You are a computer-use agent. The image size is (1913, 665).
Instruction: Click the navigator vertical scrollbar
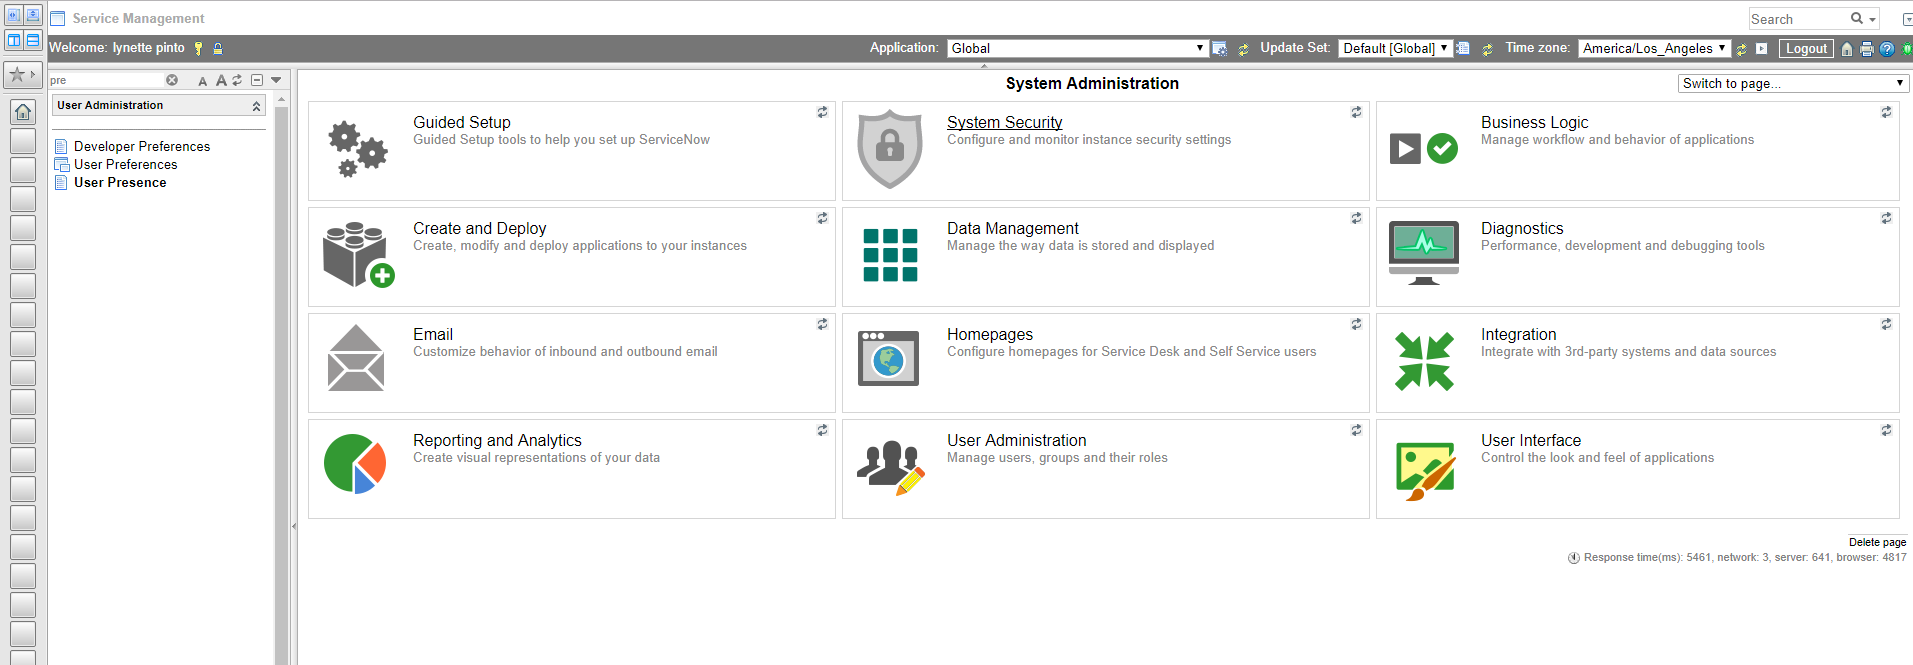pos(282,380)
